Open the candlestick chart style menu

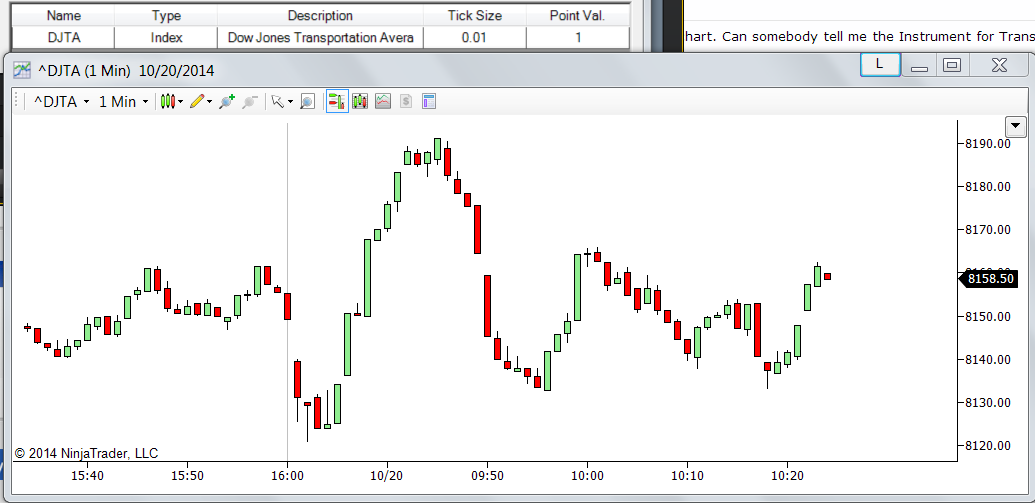click(x=172, y=102)
